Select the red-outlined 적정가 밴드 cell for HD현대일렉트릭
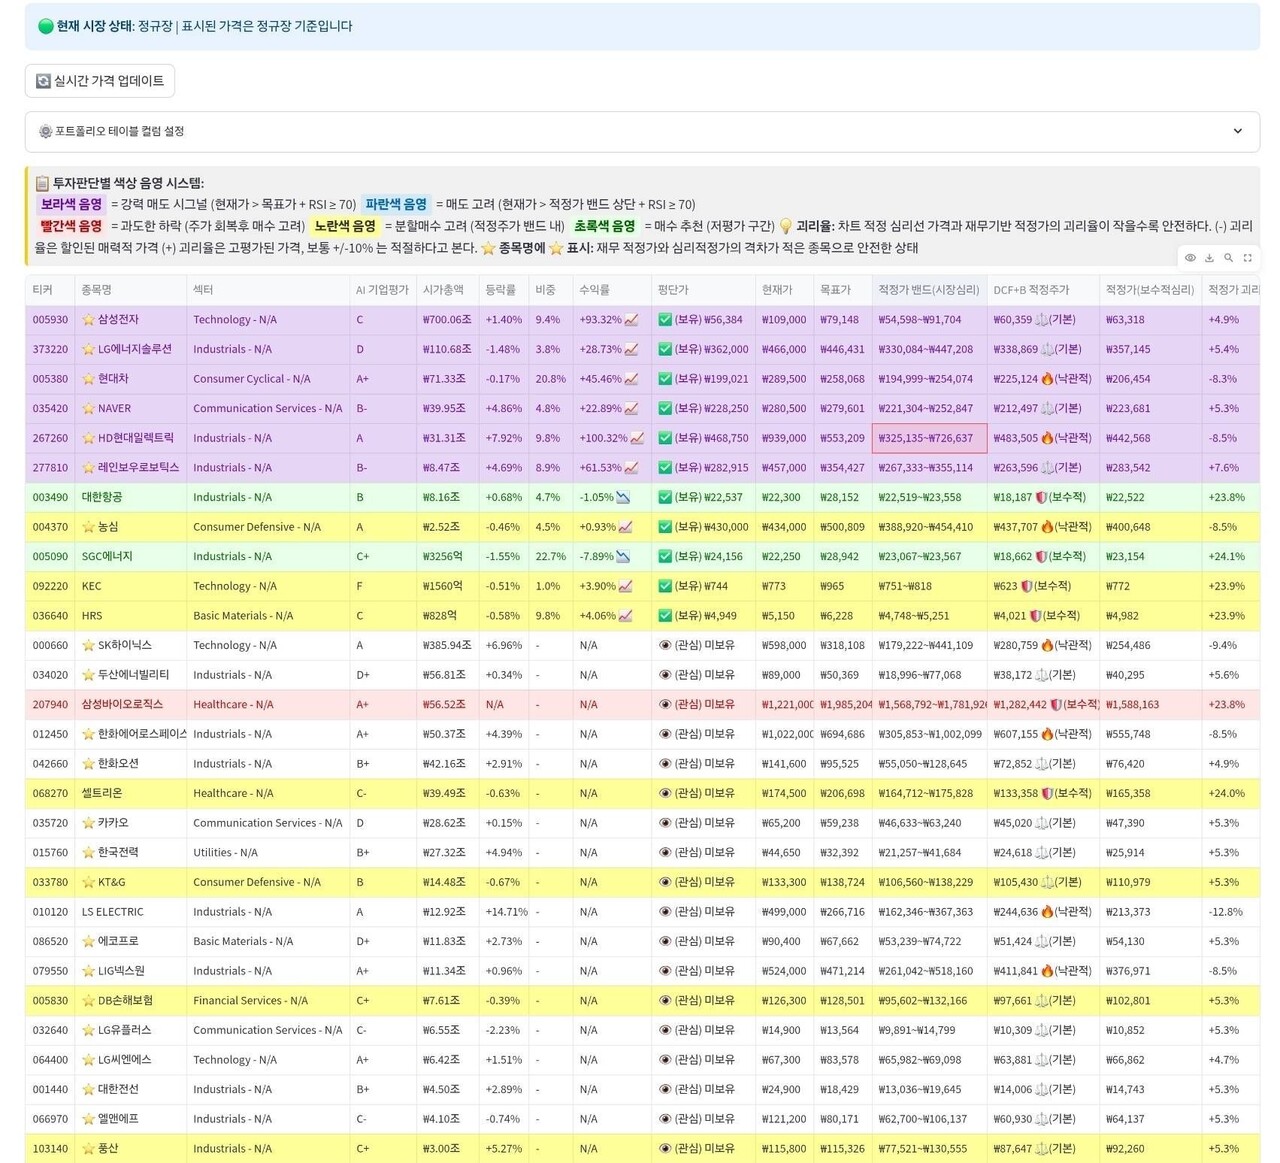The width and height of the screenshot is (1280, 1163). (x=928, y=438)
